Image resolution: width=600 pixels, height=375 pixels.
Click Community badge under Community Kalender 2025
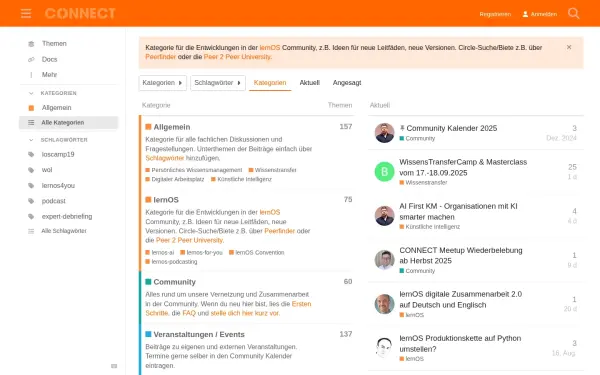(417, 139)
